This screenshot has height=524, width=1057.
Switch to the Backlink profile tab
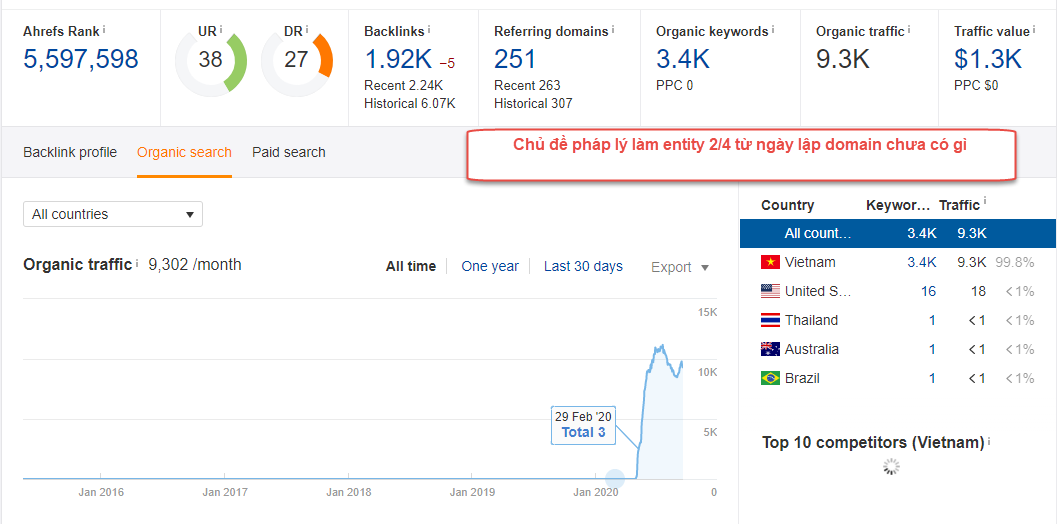(x=70, y=152)
